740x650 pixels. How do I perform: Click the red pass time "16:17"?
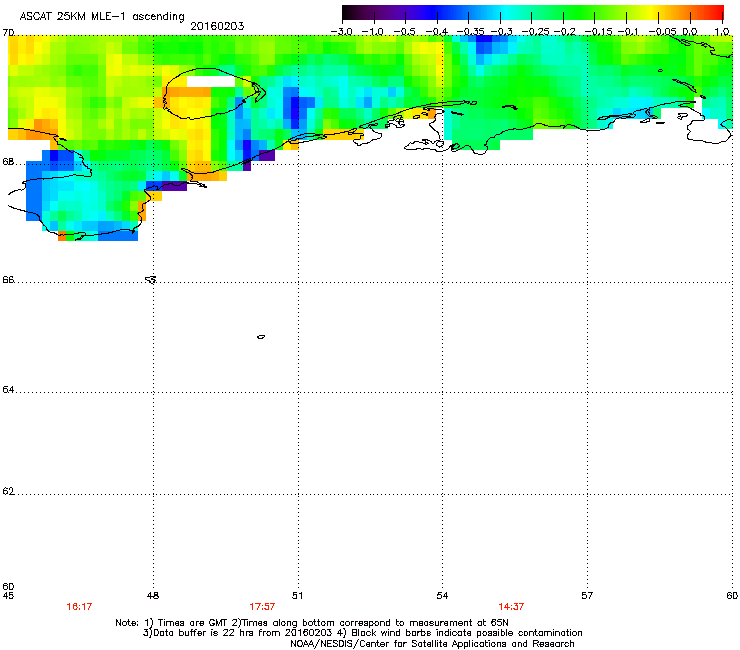pos(79,607)
